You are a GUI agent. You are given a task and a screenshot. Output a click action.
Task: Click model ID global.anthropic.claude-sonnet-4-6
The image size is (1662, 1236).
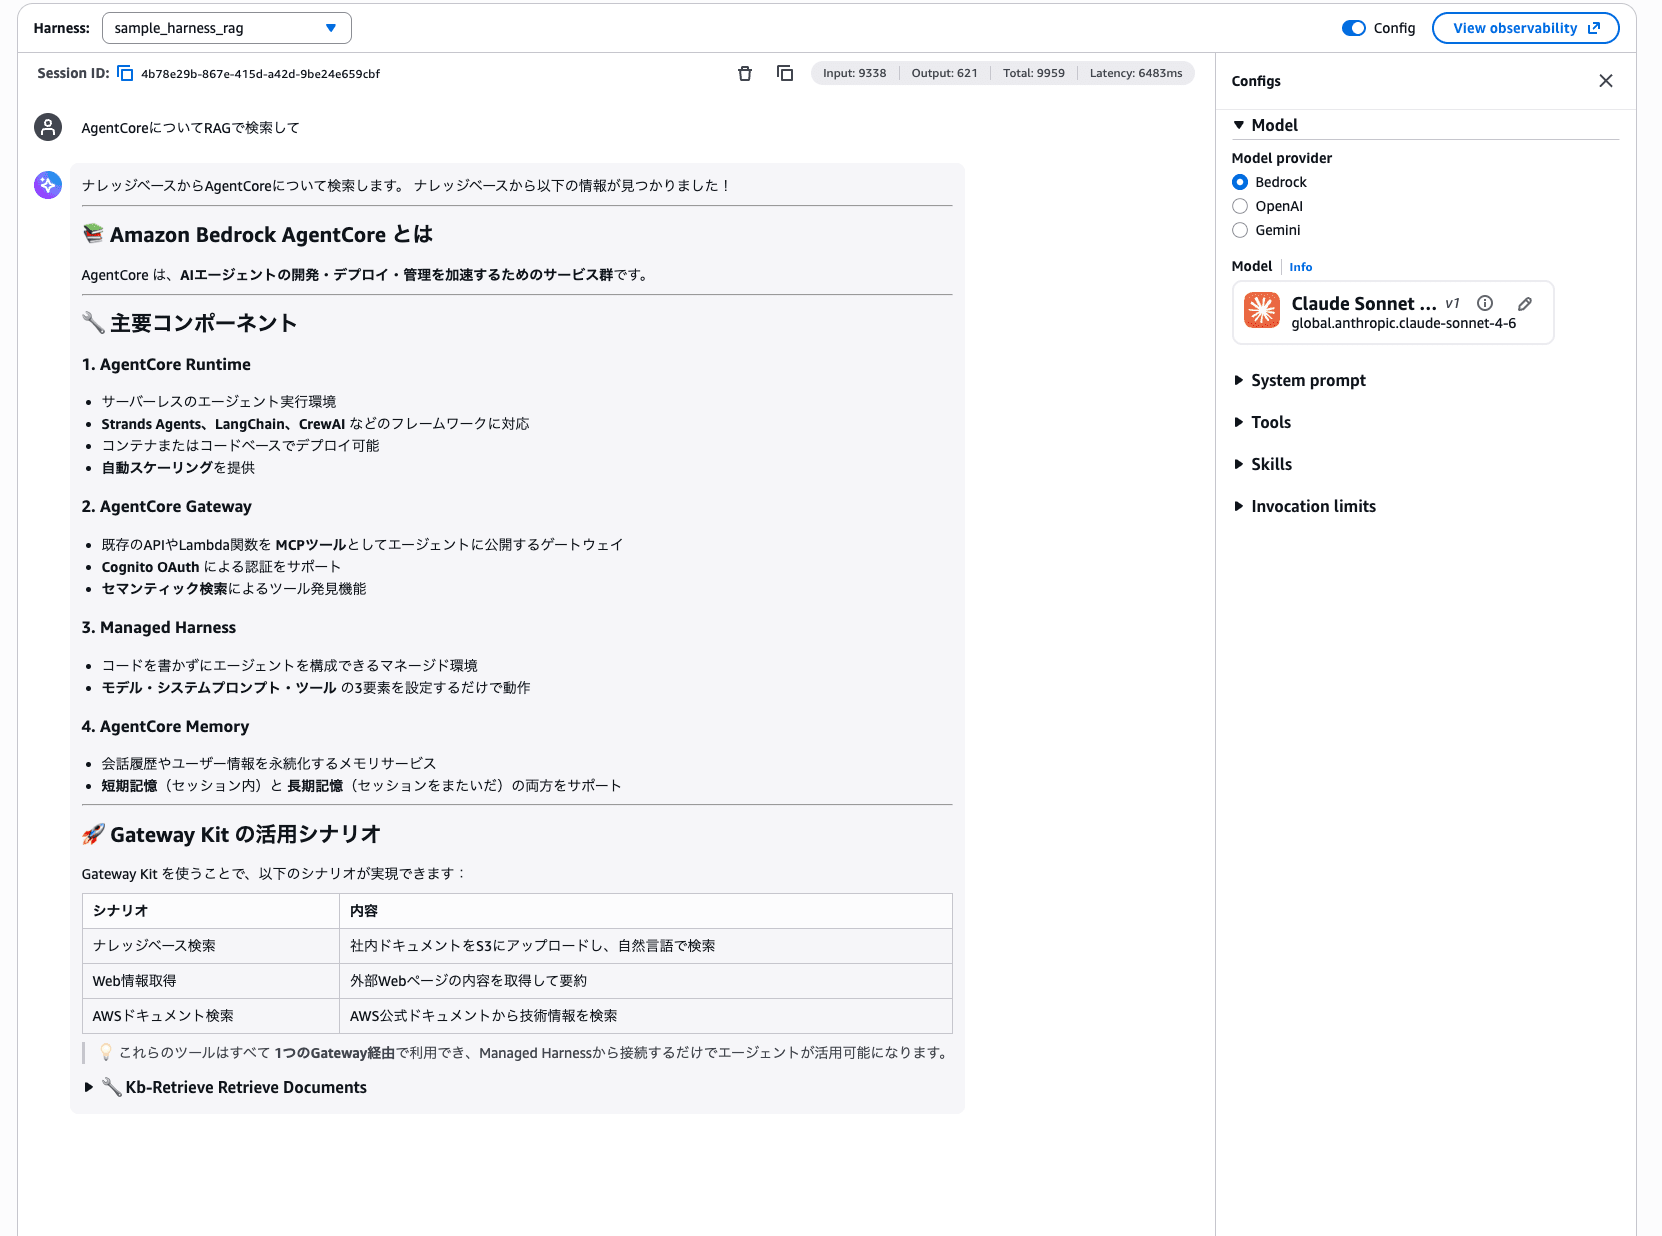(1403, 324)
